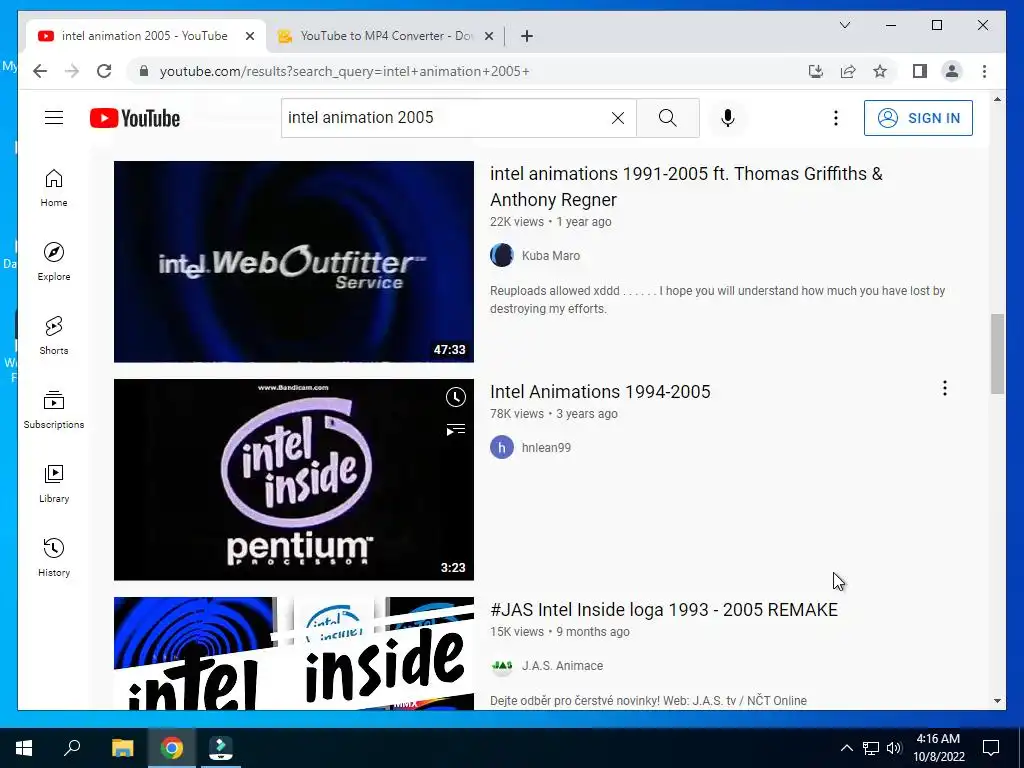Click the page vertical scrollbar thumb

pos(997,353)
